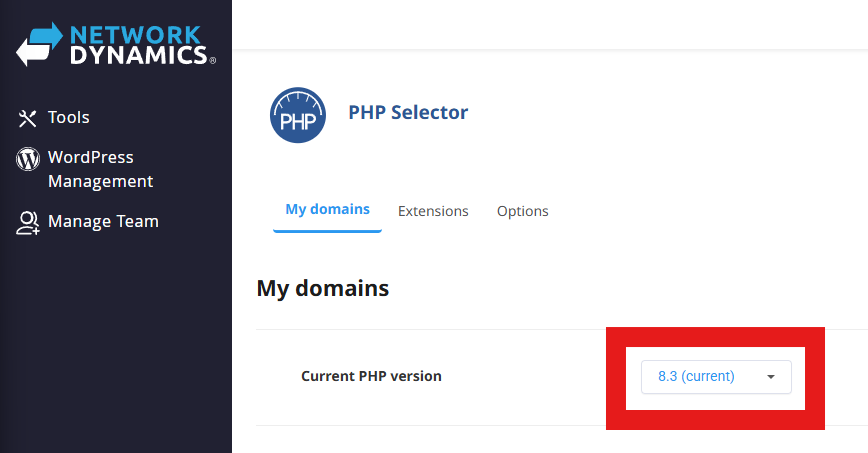Click the empty white top header bar
The image size is (868, 453).
click(x=550, y=24)
